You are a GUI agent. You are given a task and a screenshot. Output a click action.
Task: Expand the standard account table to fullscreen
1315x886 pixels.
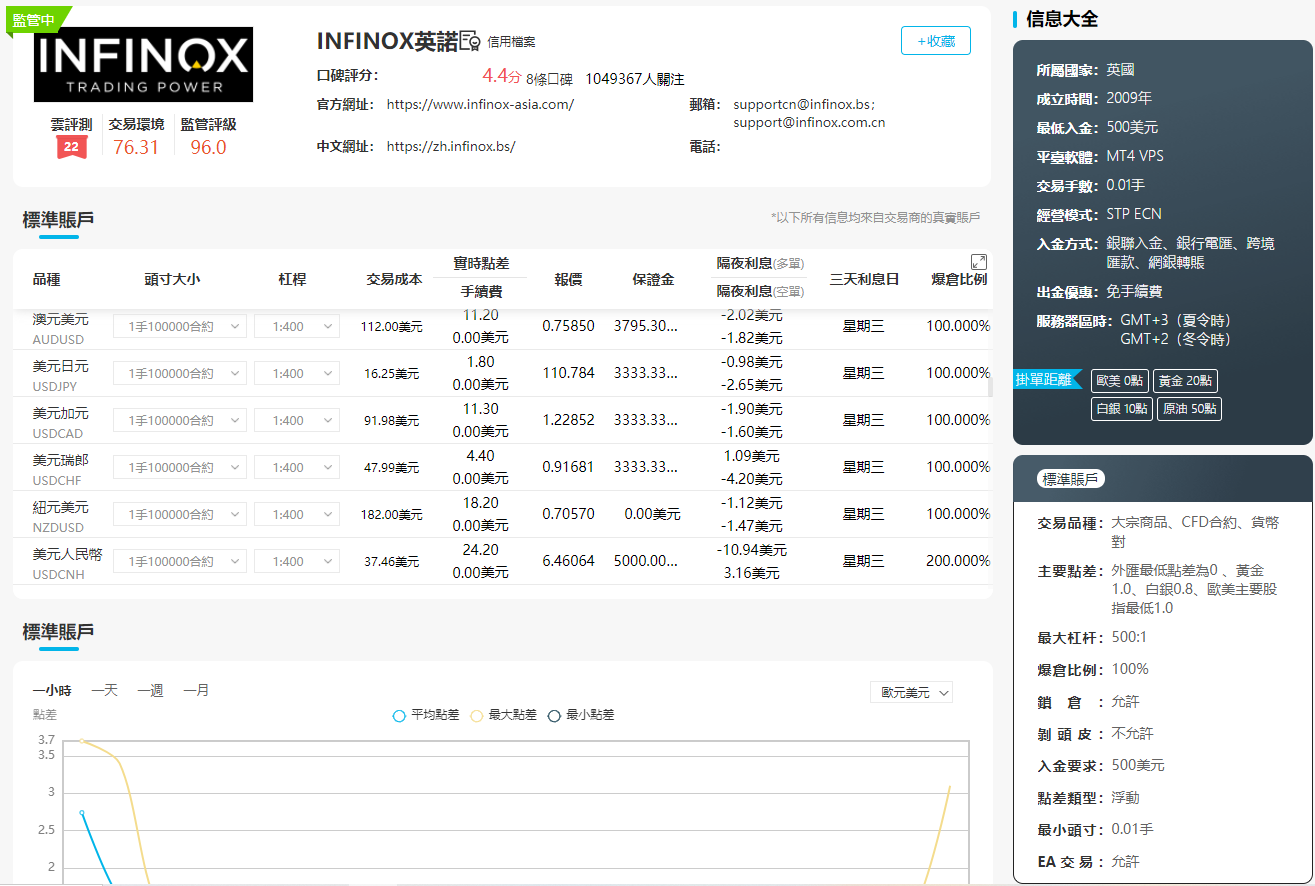coord(979,260)
